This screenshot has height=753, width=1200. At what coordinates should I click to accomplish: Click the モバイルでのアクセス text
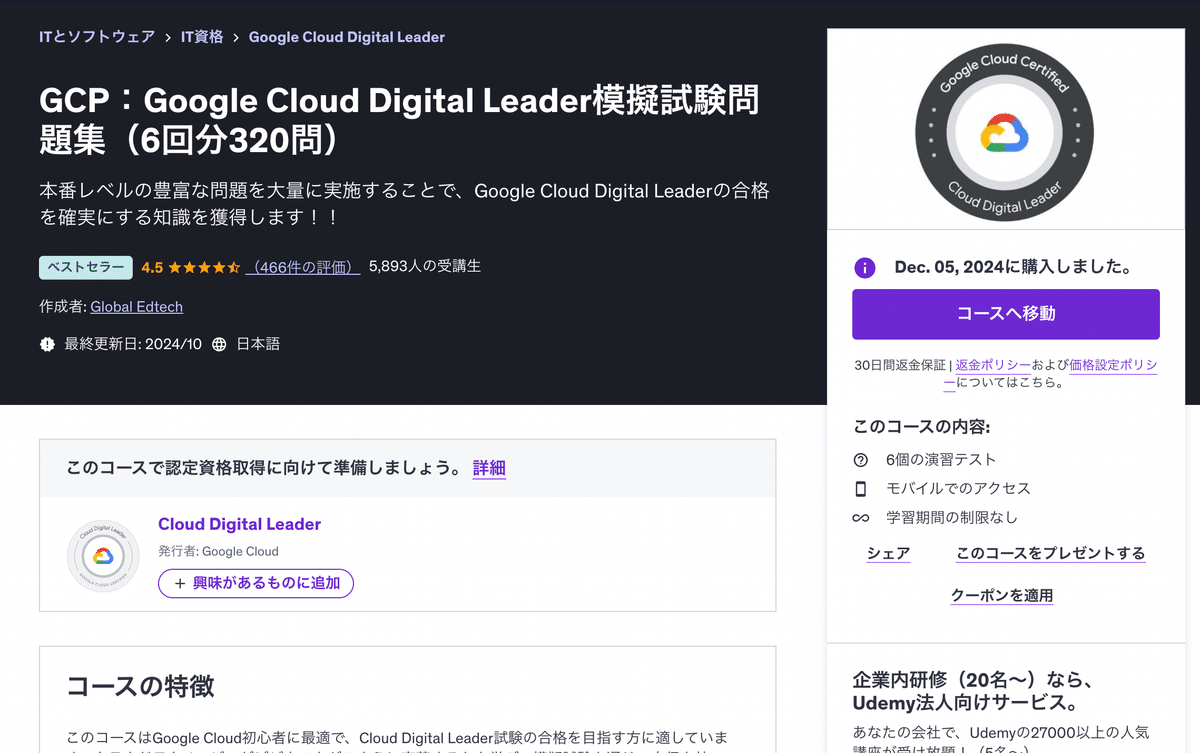(x=958, y=489)
